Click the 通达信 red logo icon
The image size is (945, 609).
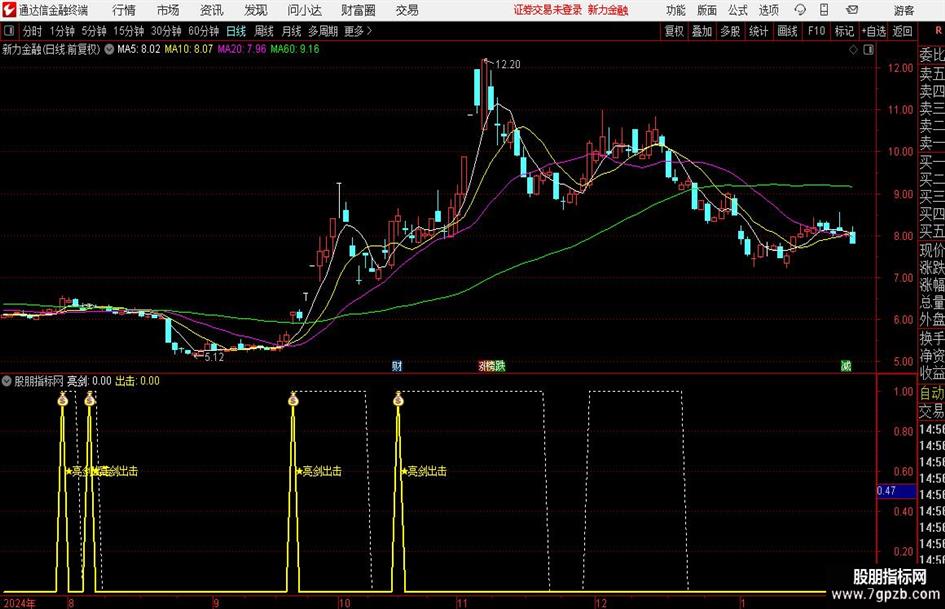click(x=9, y=10)
